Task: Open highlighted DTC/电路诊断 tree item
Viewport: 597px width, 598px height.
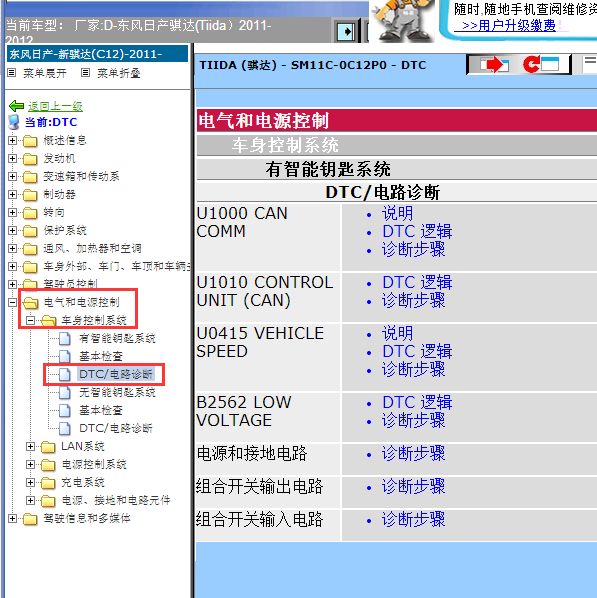Action: point(116,374)
